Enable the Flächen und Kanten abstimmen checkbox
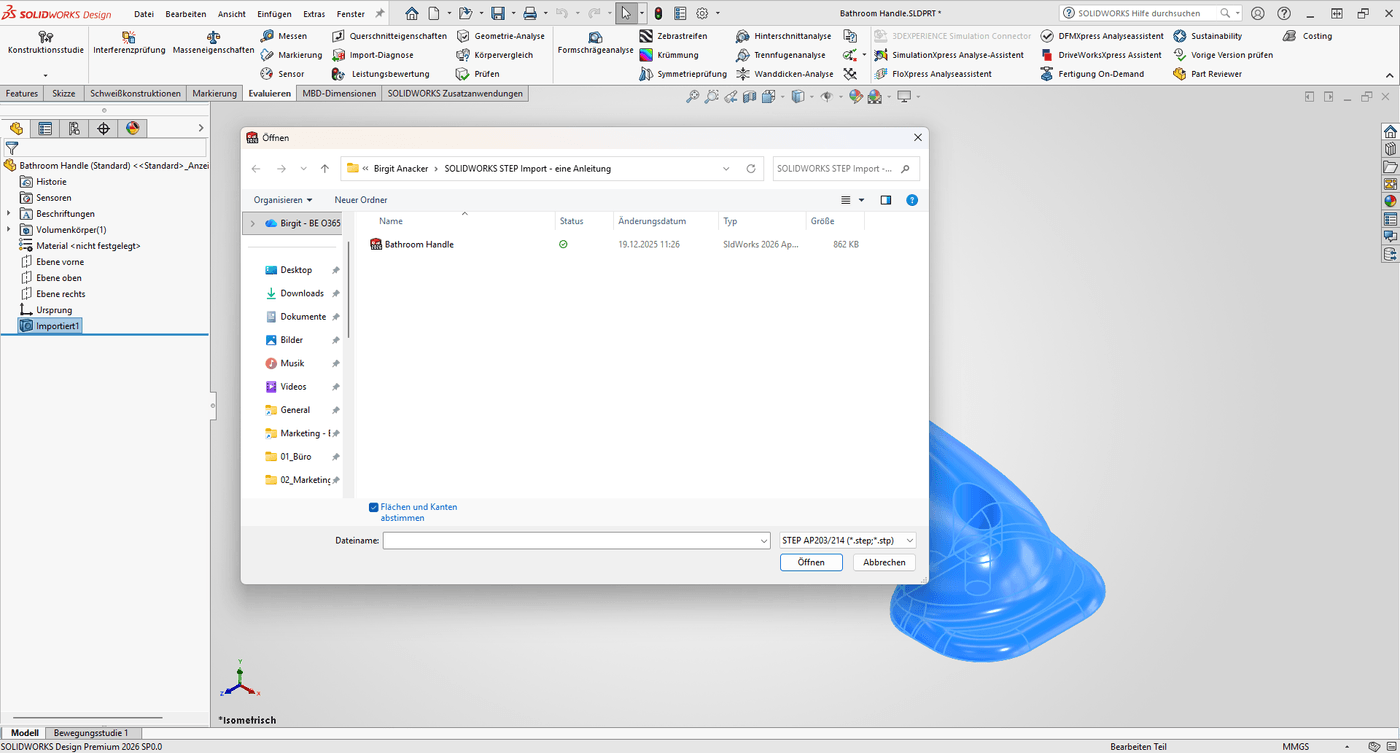The image size is (1400, 753). pyautogui.click(x=373, y=507)
